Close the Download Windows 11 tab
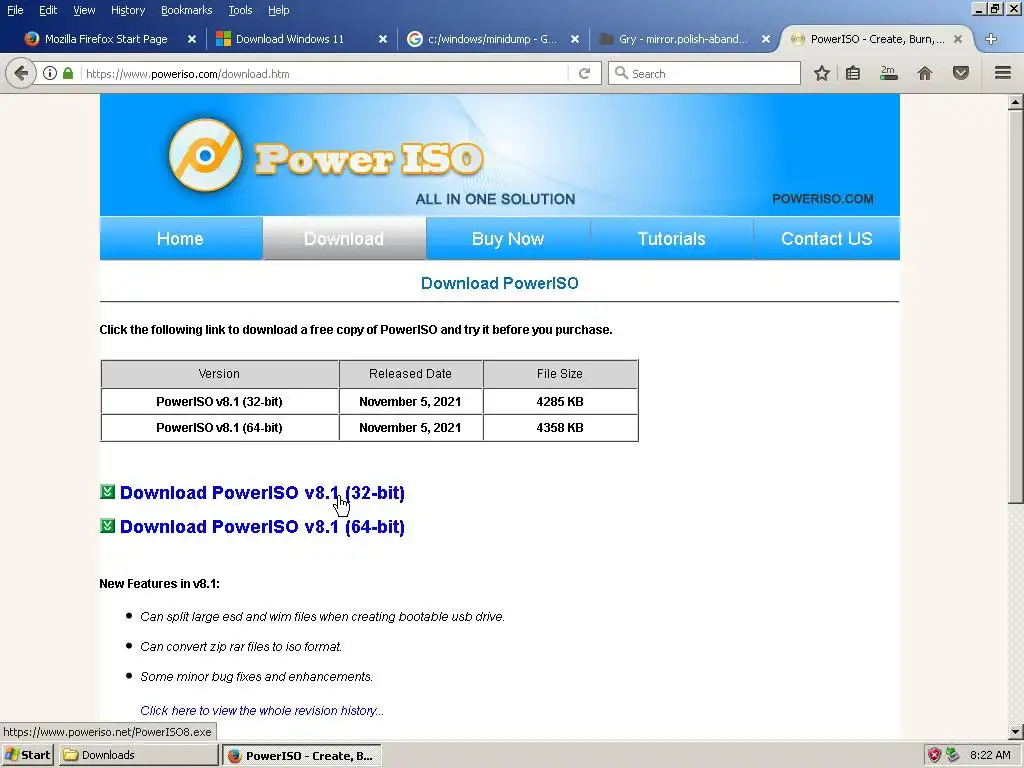Image resolution: width=1024 pixels, height=768 pixels. click(x=383, y=39)
